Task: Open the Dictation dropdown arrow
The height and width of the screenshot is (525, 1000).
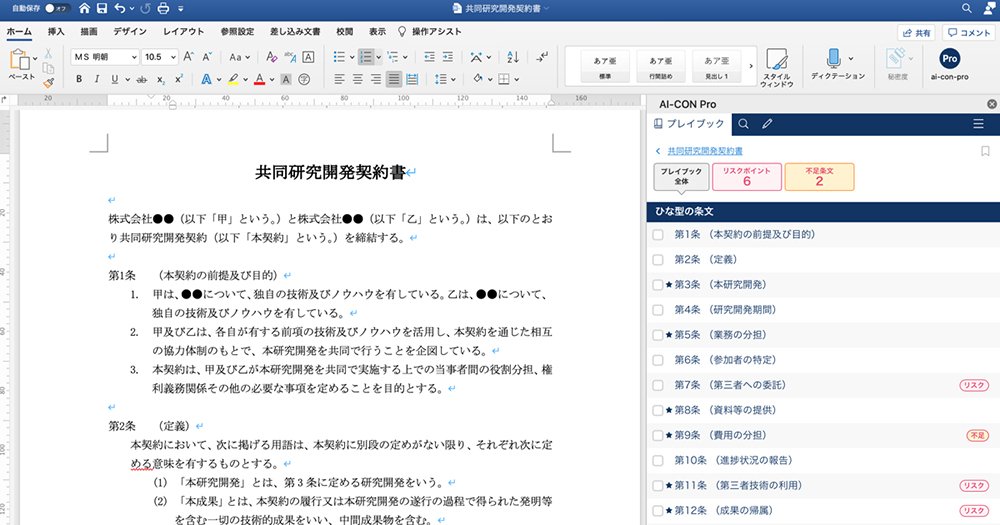Action: point(851,58)
